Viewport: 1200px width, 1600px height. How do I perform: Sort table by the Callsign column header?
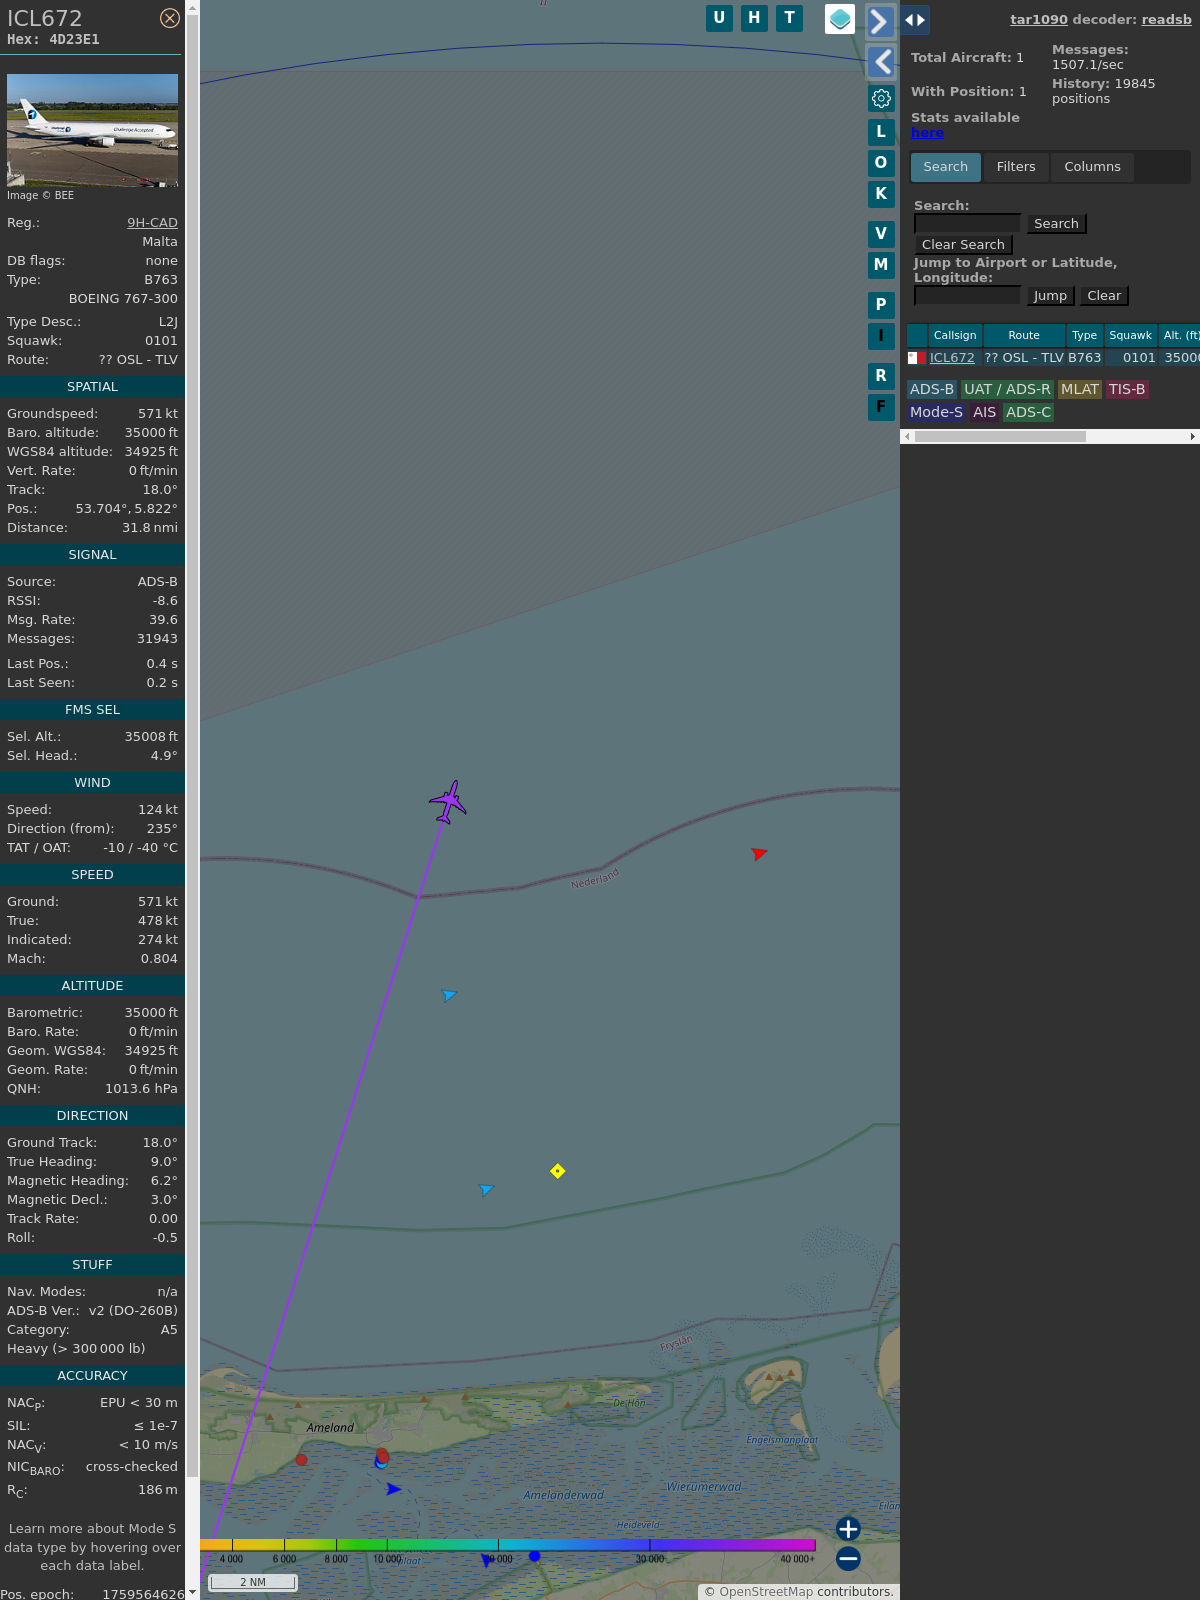pyautogui.click(x=954, y=335)
